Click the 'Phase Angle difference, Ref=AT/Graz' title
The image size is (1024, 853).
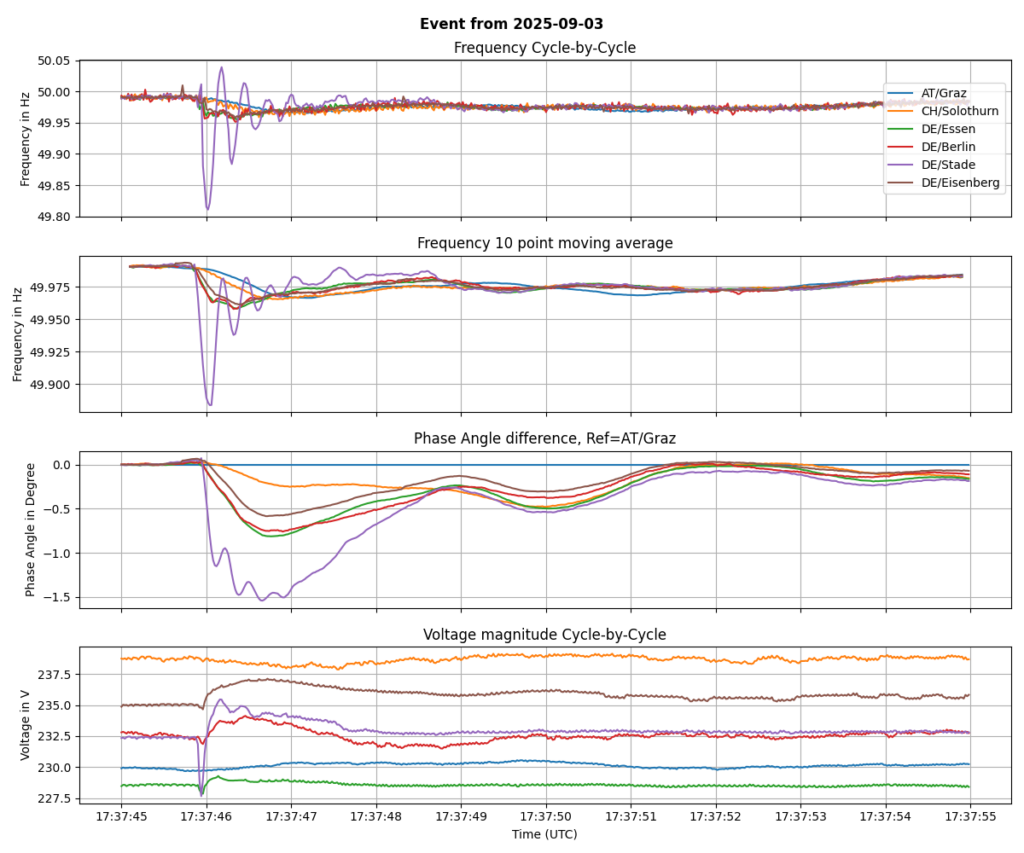544,438
